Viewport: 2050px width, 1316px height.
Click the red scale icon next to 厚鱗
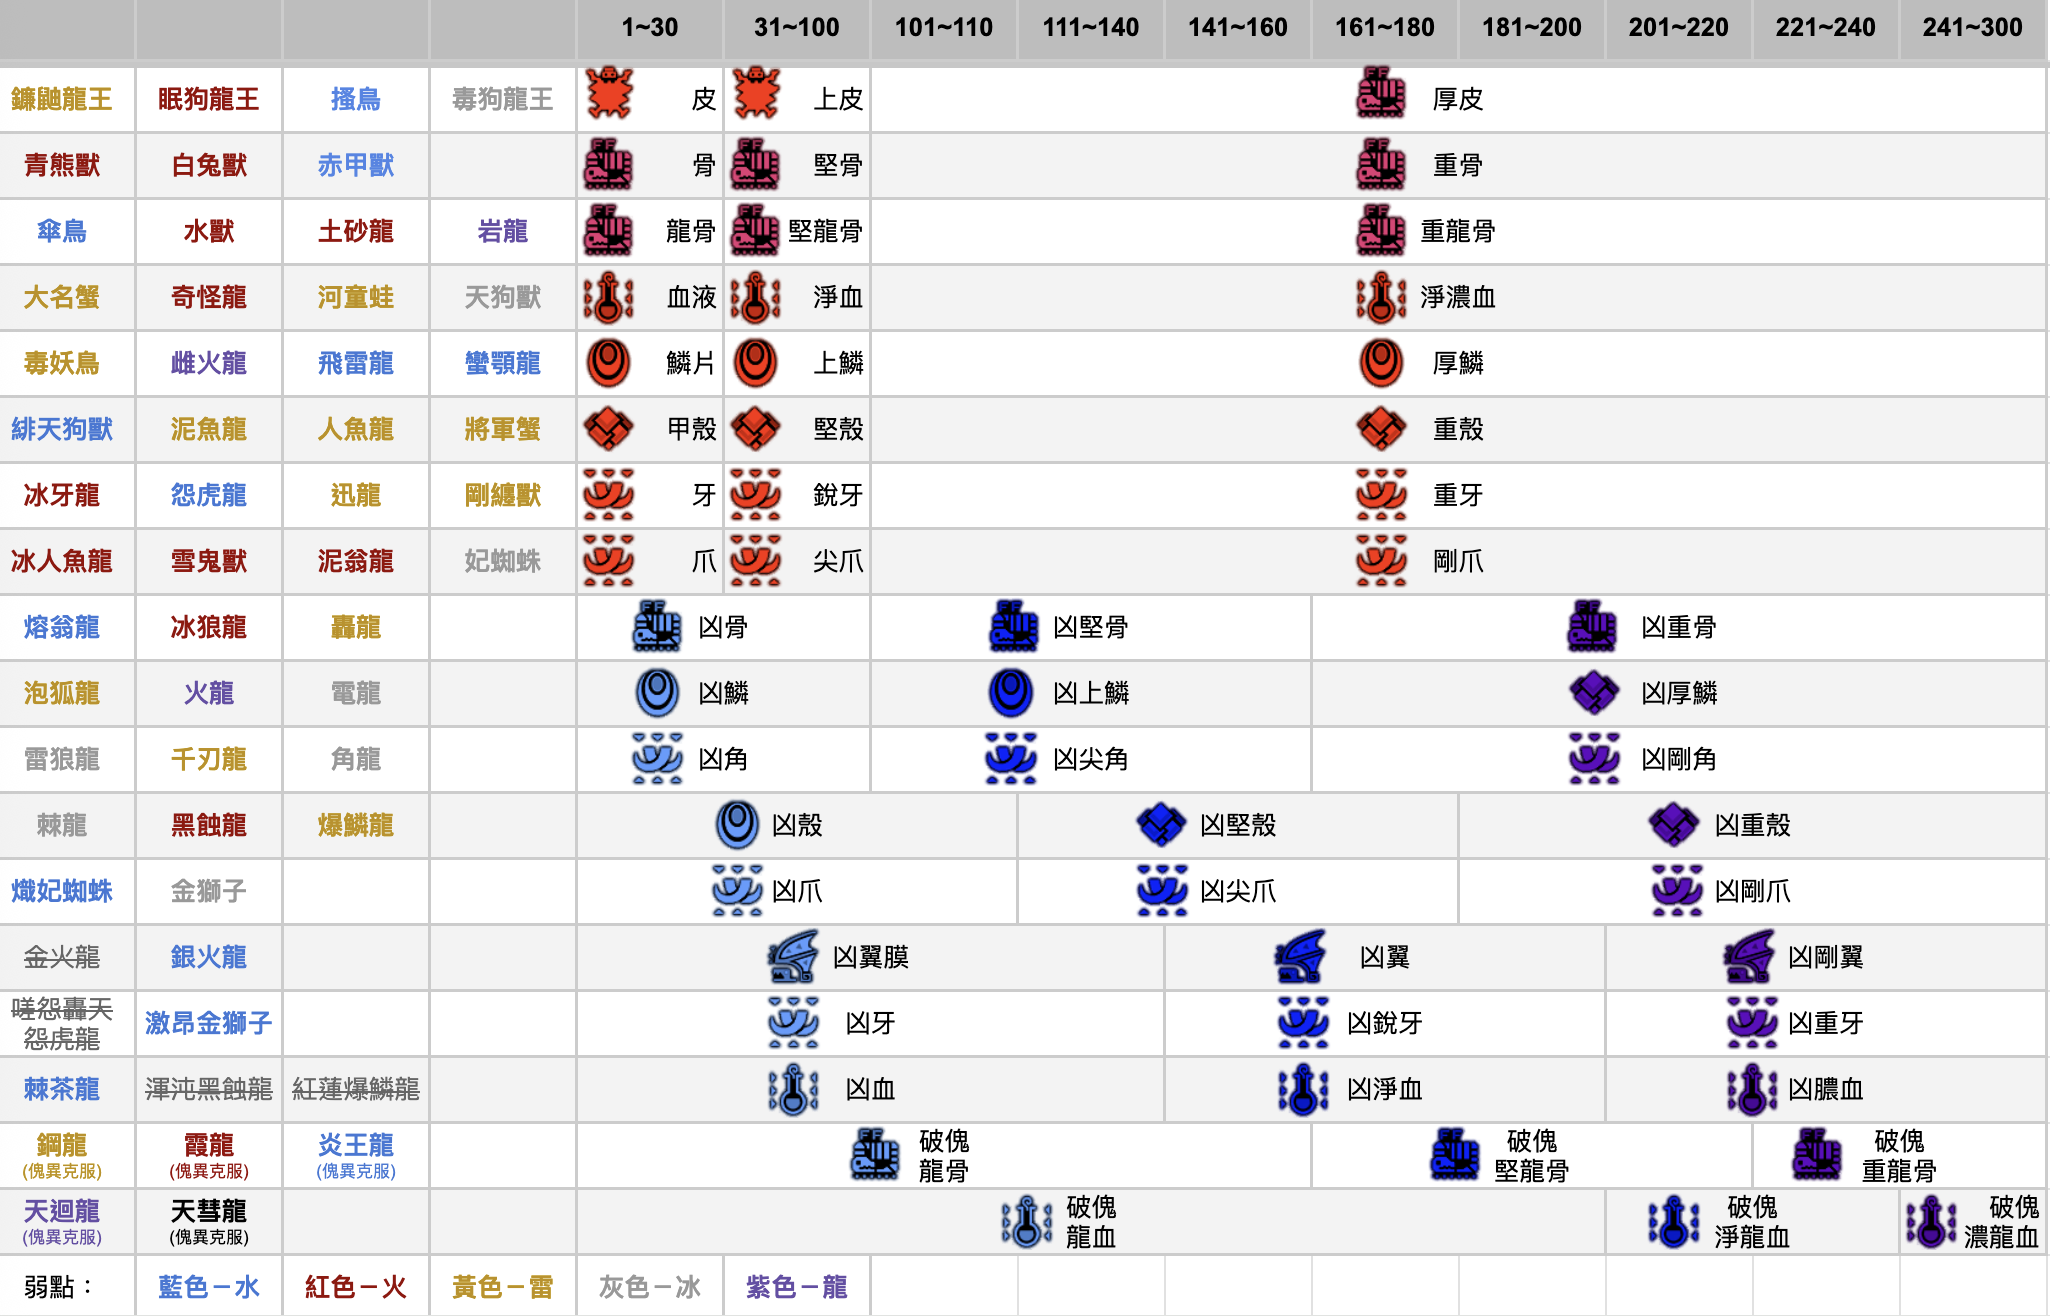[x=1381, y=363]
